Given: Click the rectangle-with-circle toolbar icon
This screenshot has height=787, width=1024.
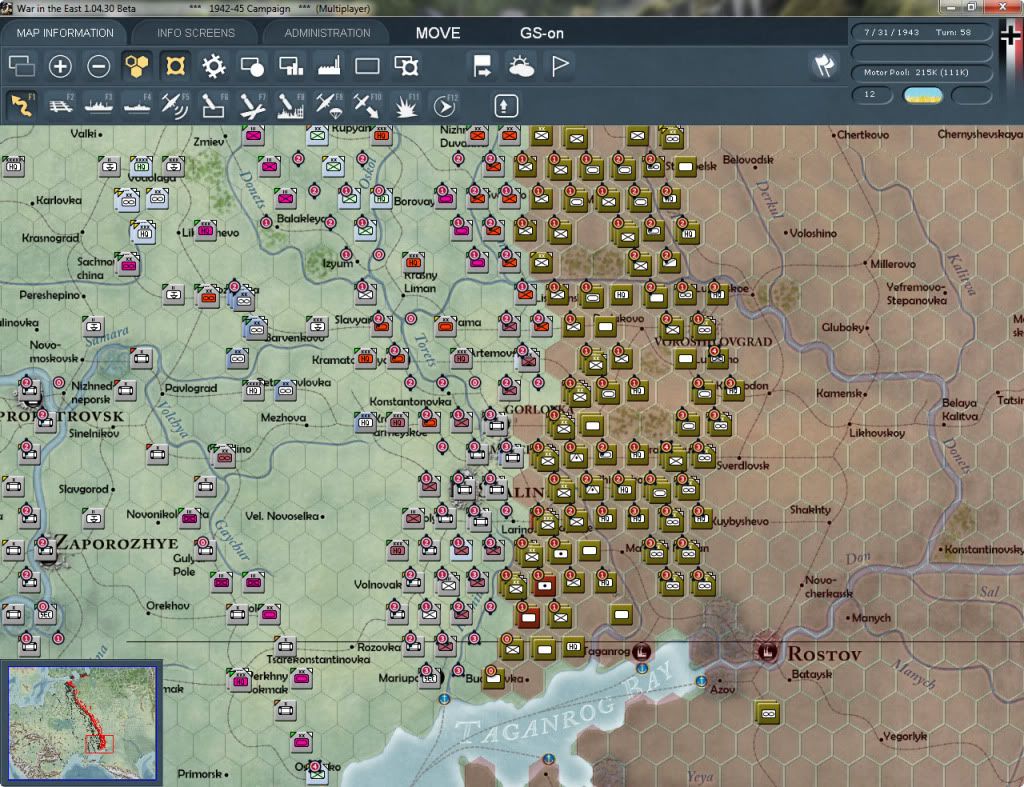Looking at the screenshot, I should pos(252,66).
